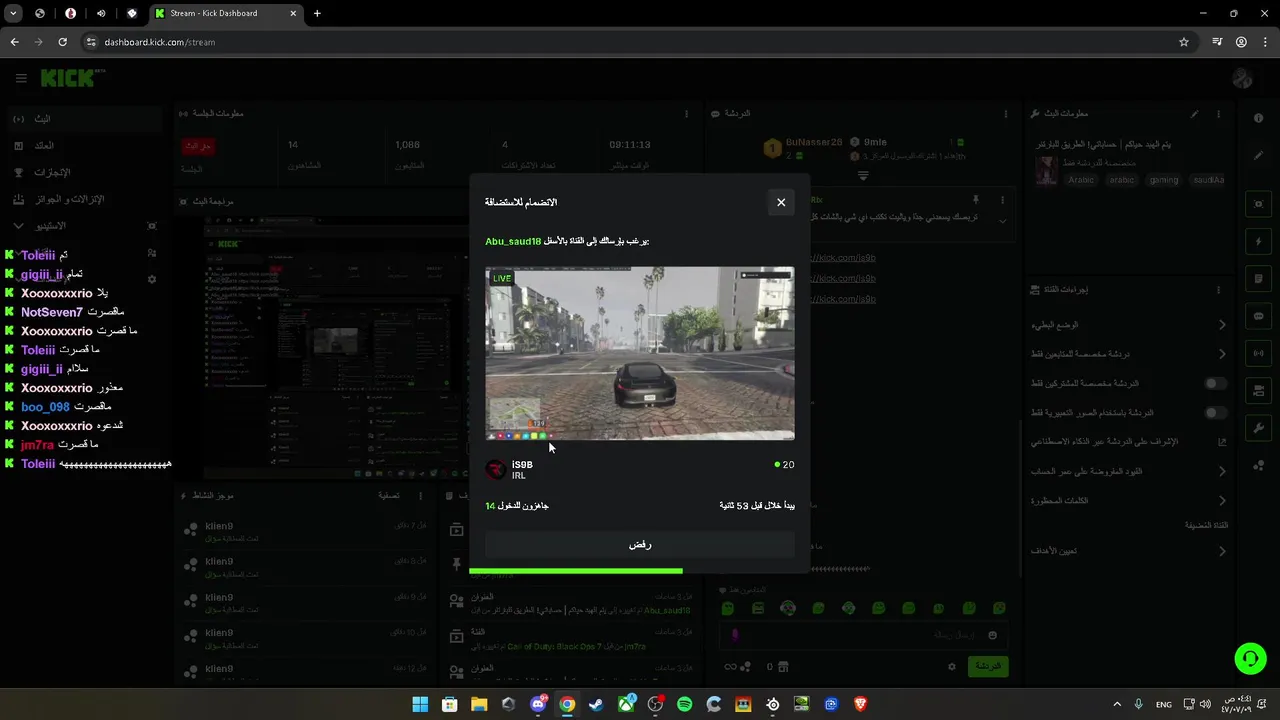Open the session info panel three-dot menu
This screenshot has width=1280, height=720.
687,114
